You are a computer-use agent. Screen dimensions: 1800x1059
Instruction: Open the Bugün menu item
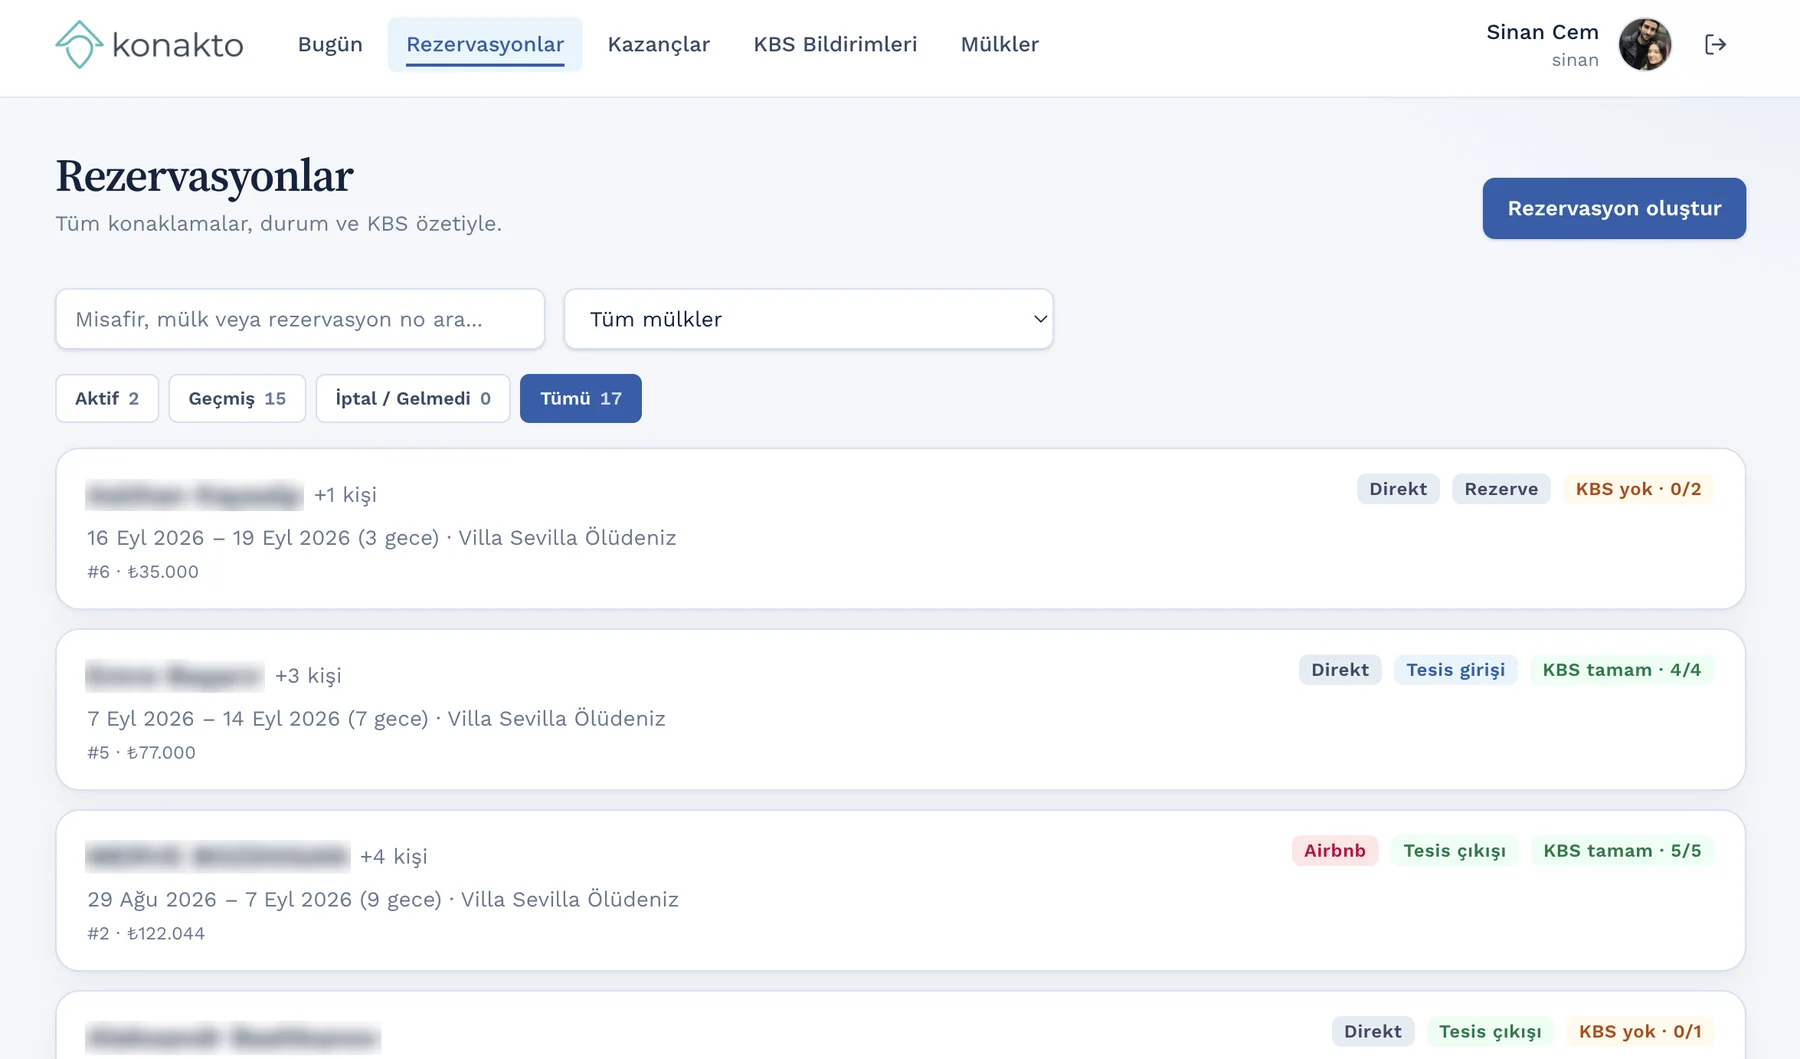[x=330, y=44]
